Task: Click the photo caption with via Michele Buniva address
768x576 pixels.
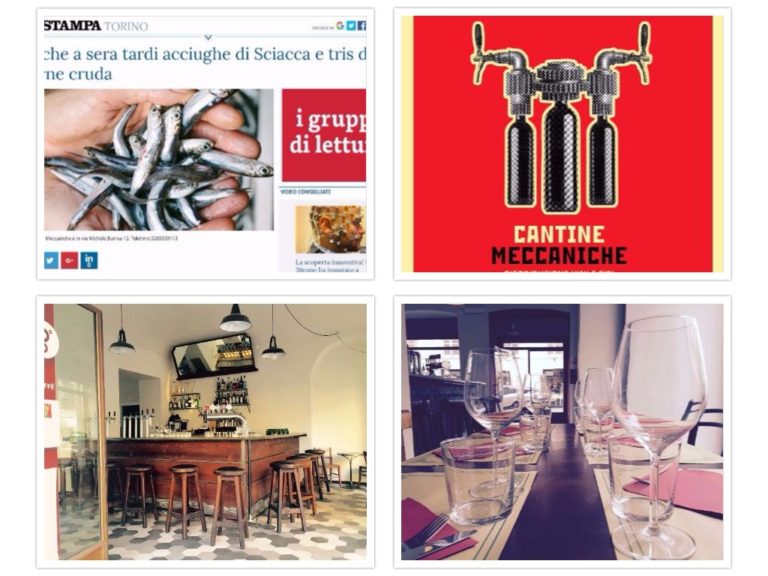Action: click(111, 239)
